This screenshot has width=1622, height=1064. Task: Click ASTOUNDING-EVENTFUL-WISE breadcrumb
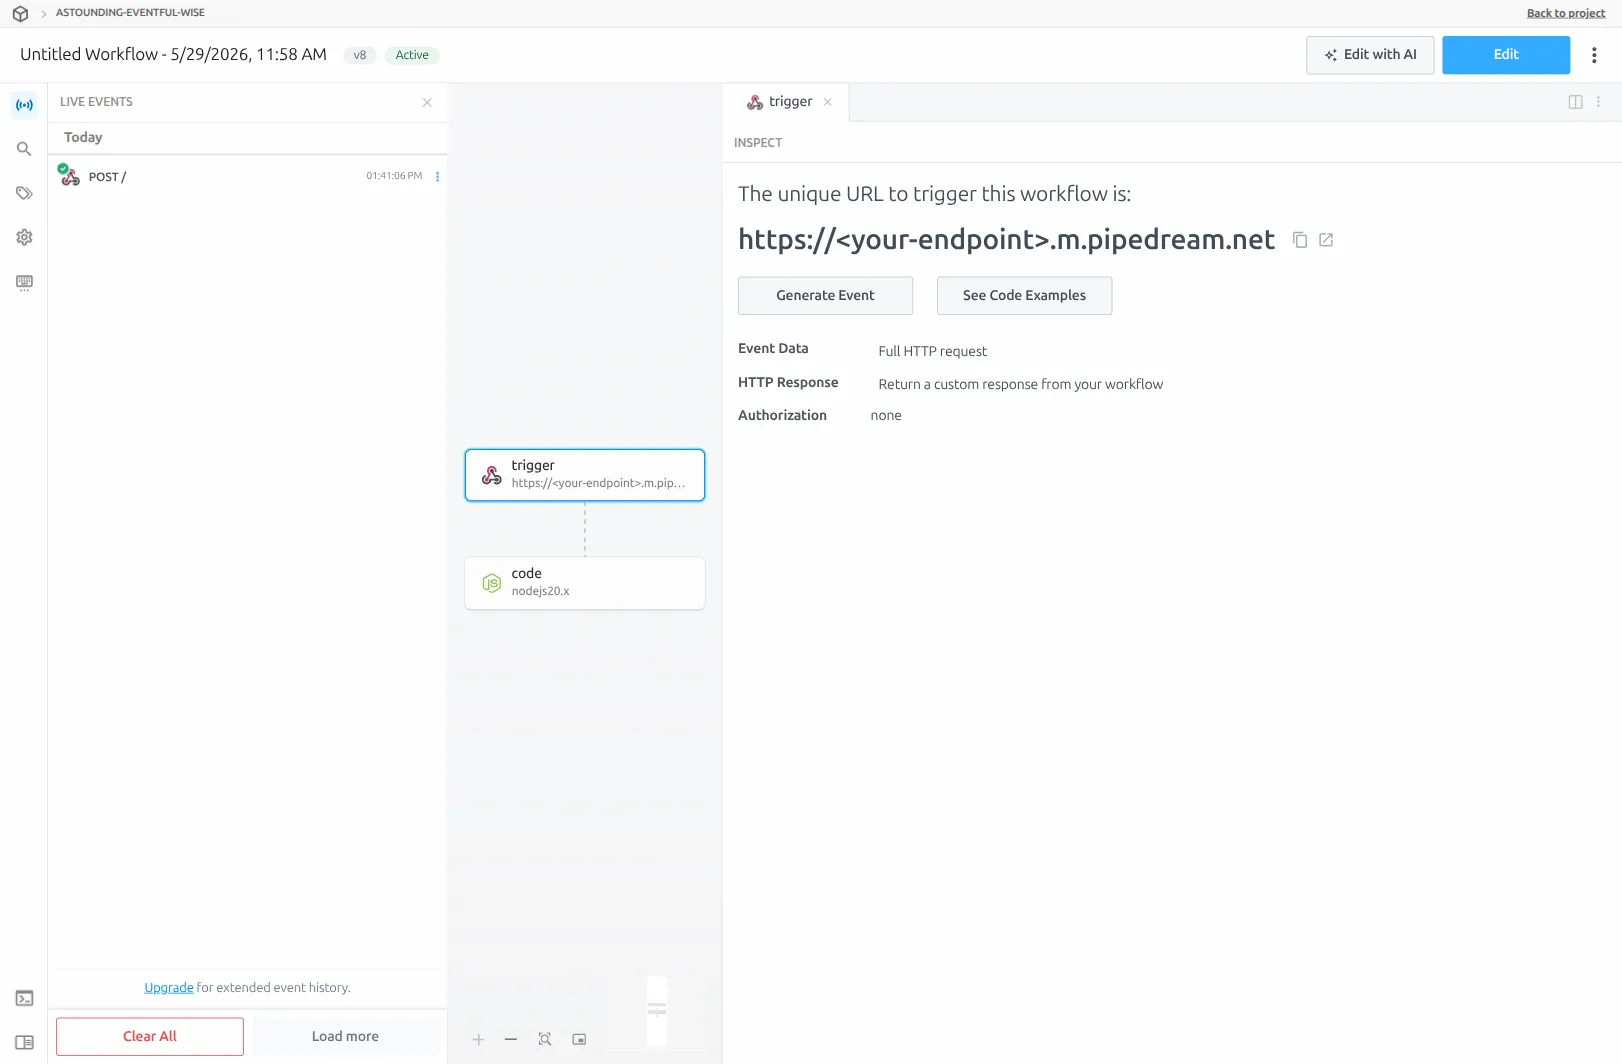130,13
